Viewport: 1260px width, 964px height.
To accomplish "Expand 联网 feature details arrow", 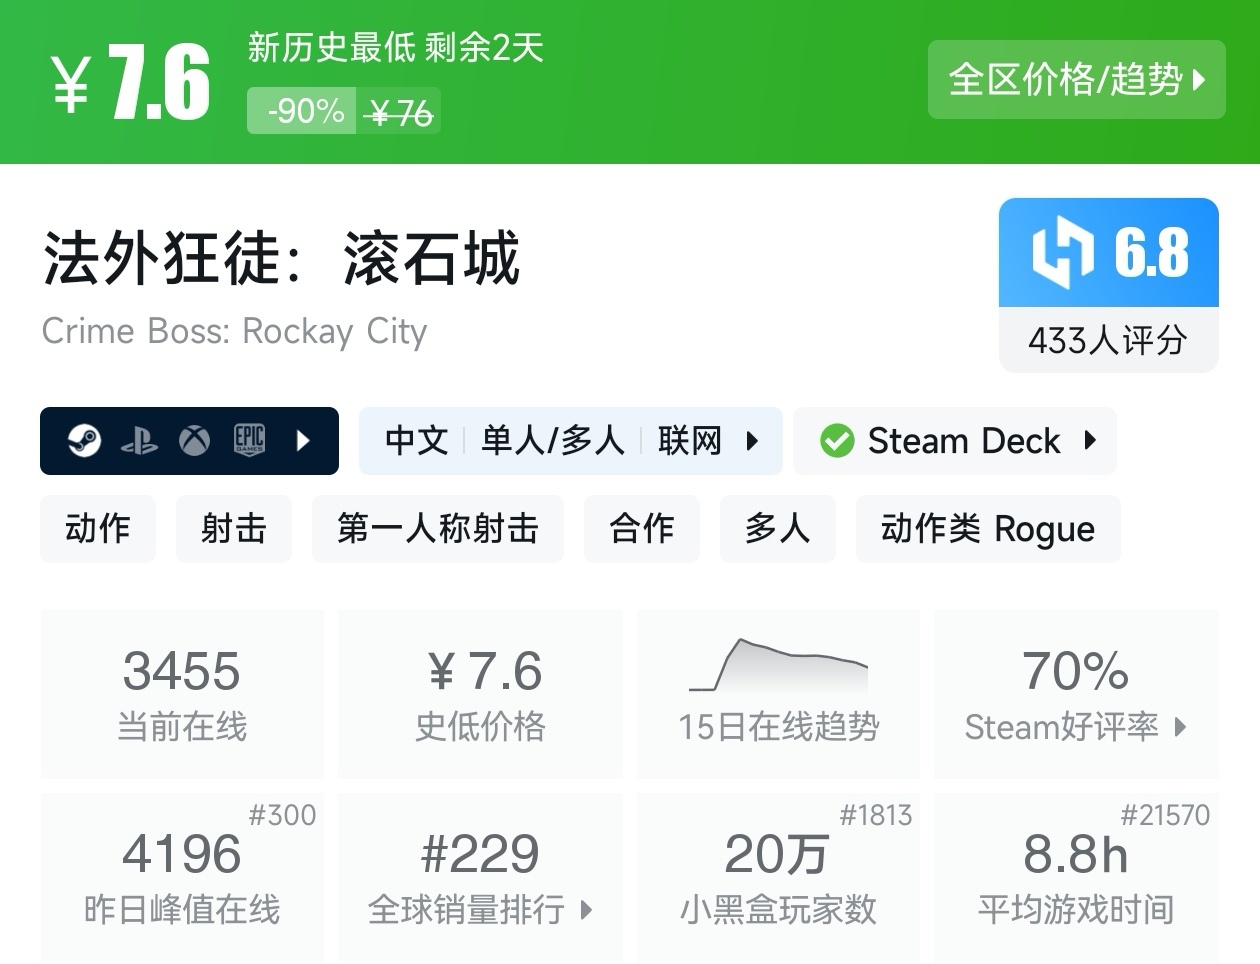I will [751, 440].
